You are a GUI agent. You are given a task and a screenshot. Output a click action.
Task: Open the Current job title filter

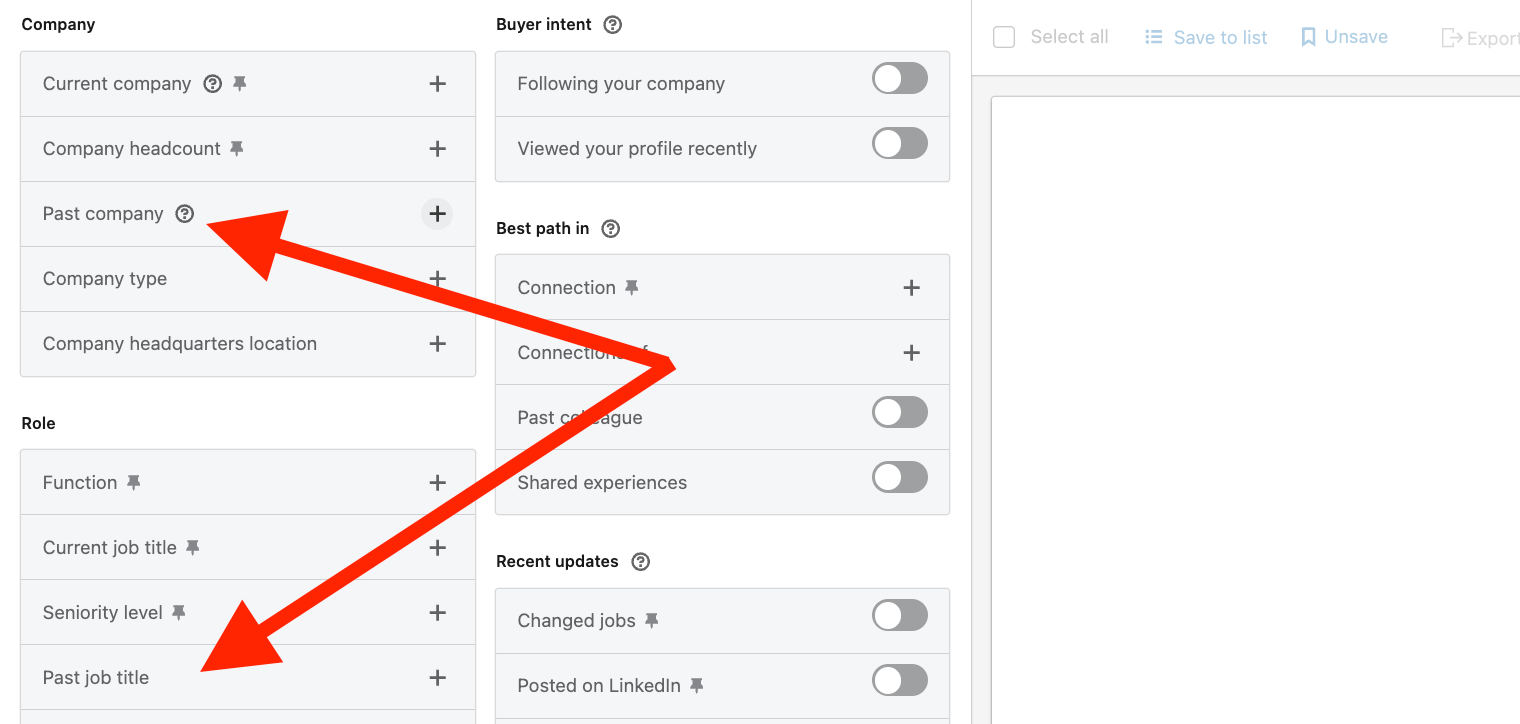tap(437, 547)
